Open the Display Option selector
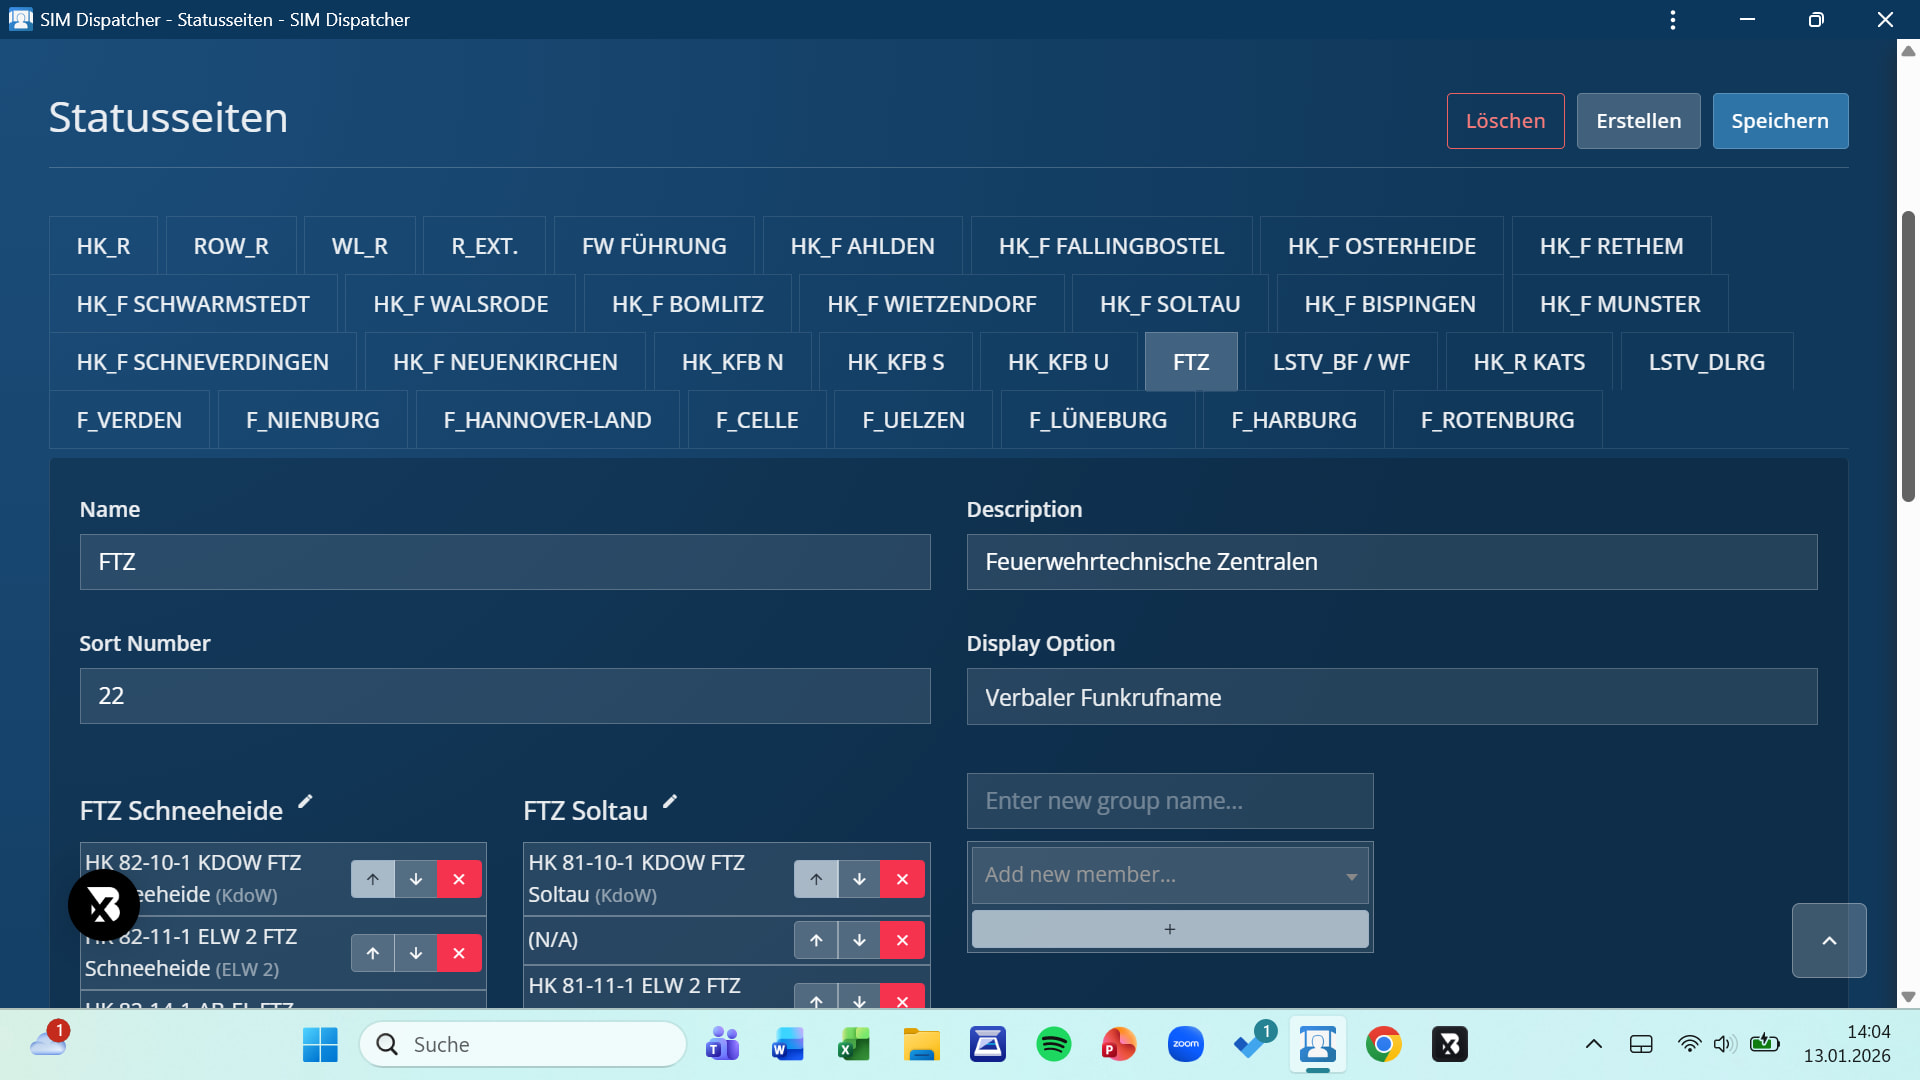The image size is (1920, 1080). coord(1391,697)
